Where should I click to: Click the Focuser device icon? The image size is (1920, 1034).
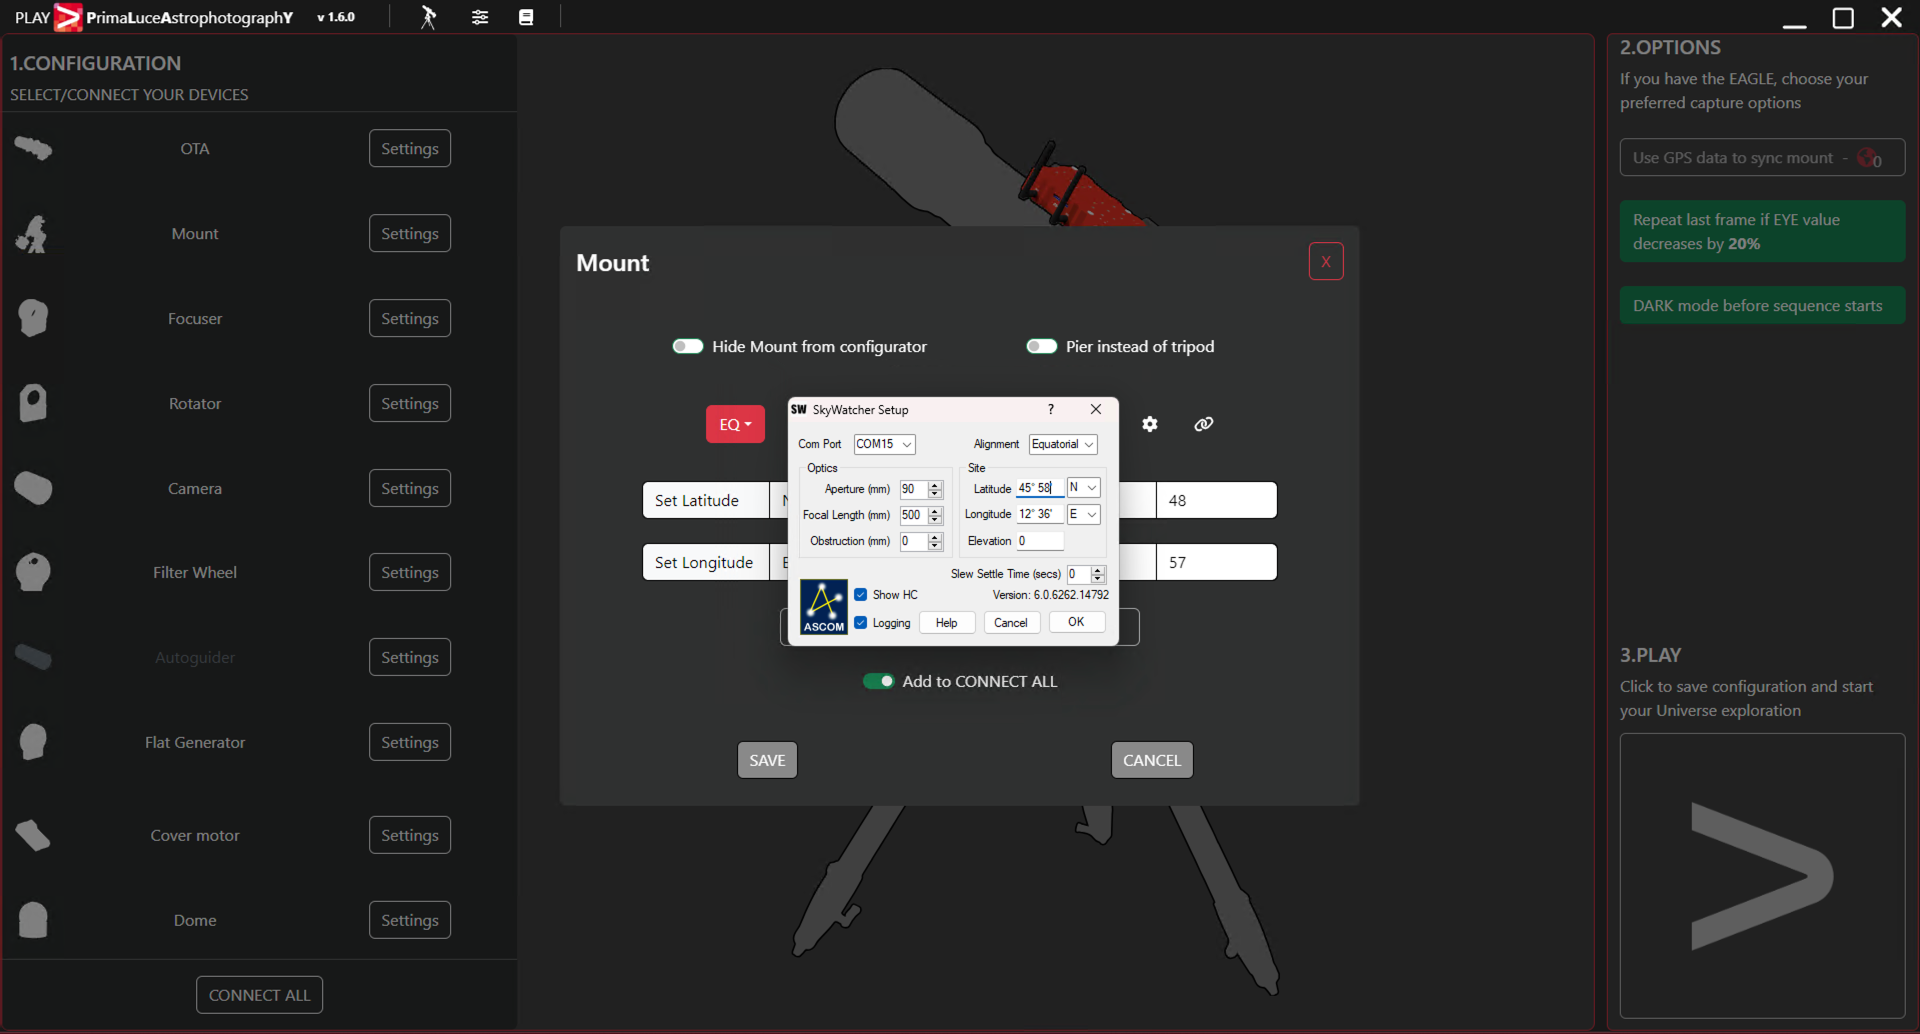33,318
